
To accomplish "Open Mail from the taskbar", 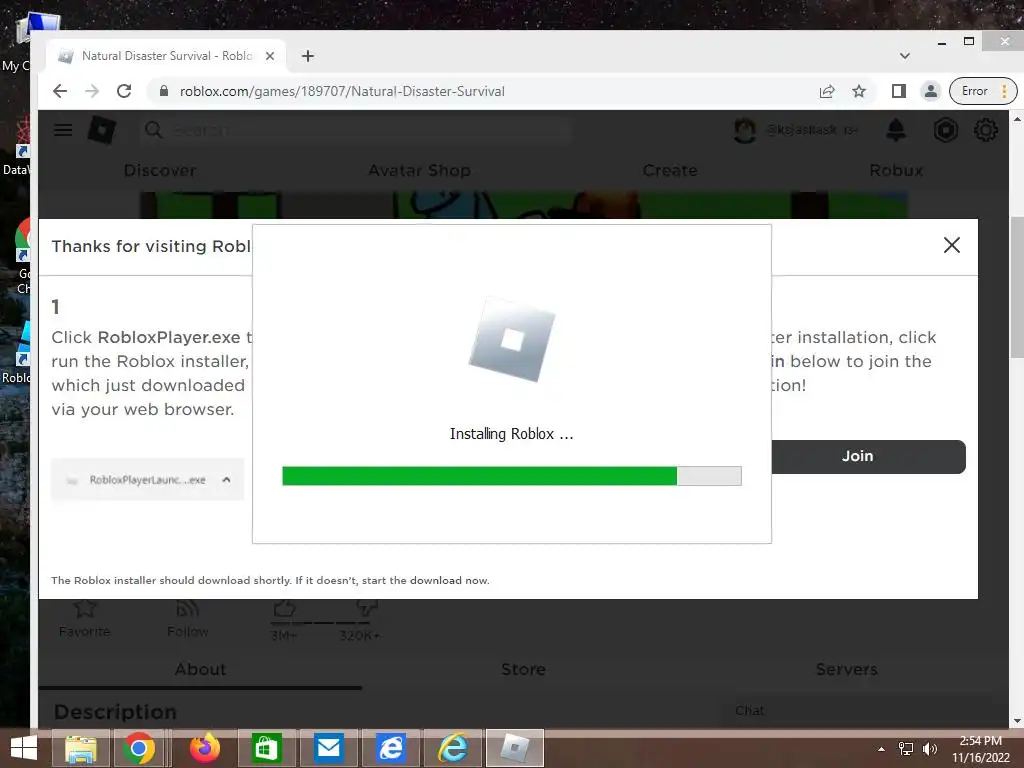I will (328, 748).
